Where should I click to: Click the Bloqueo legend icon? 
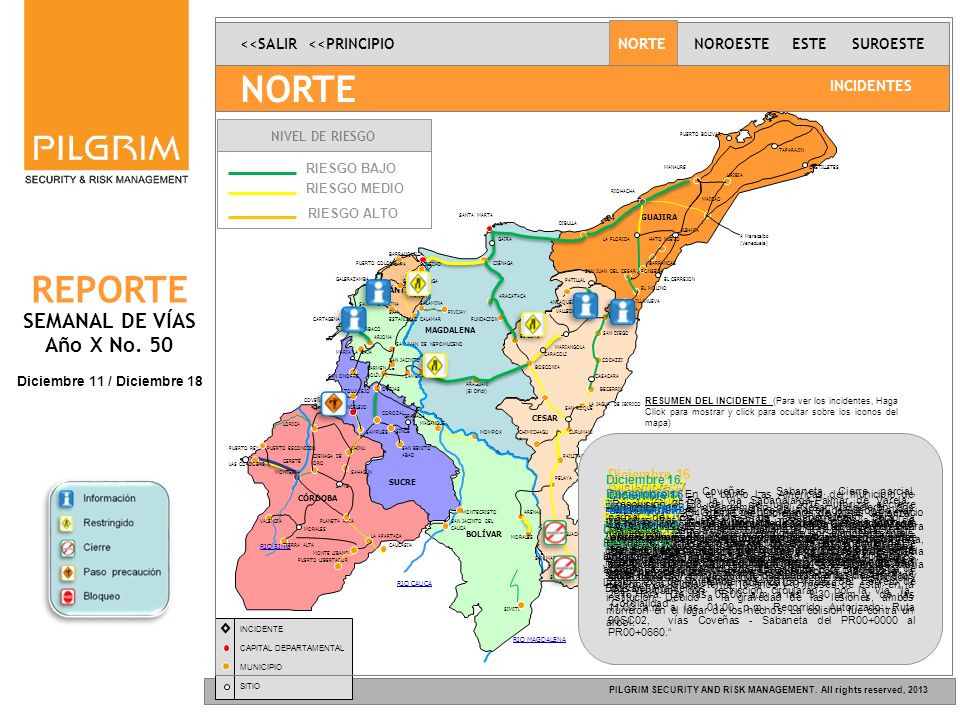click(67, 596)
